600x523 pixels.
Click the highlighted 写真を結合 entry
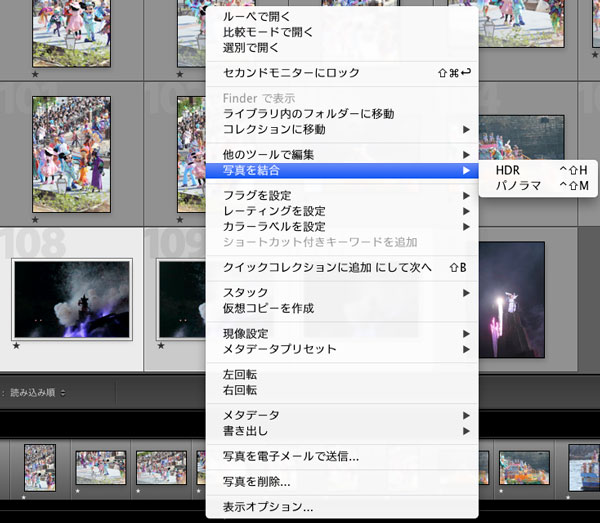point(342,170)
